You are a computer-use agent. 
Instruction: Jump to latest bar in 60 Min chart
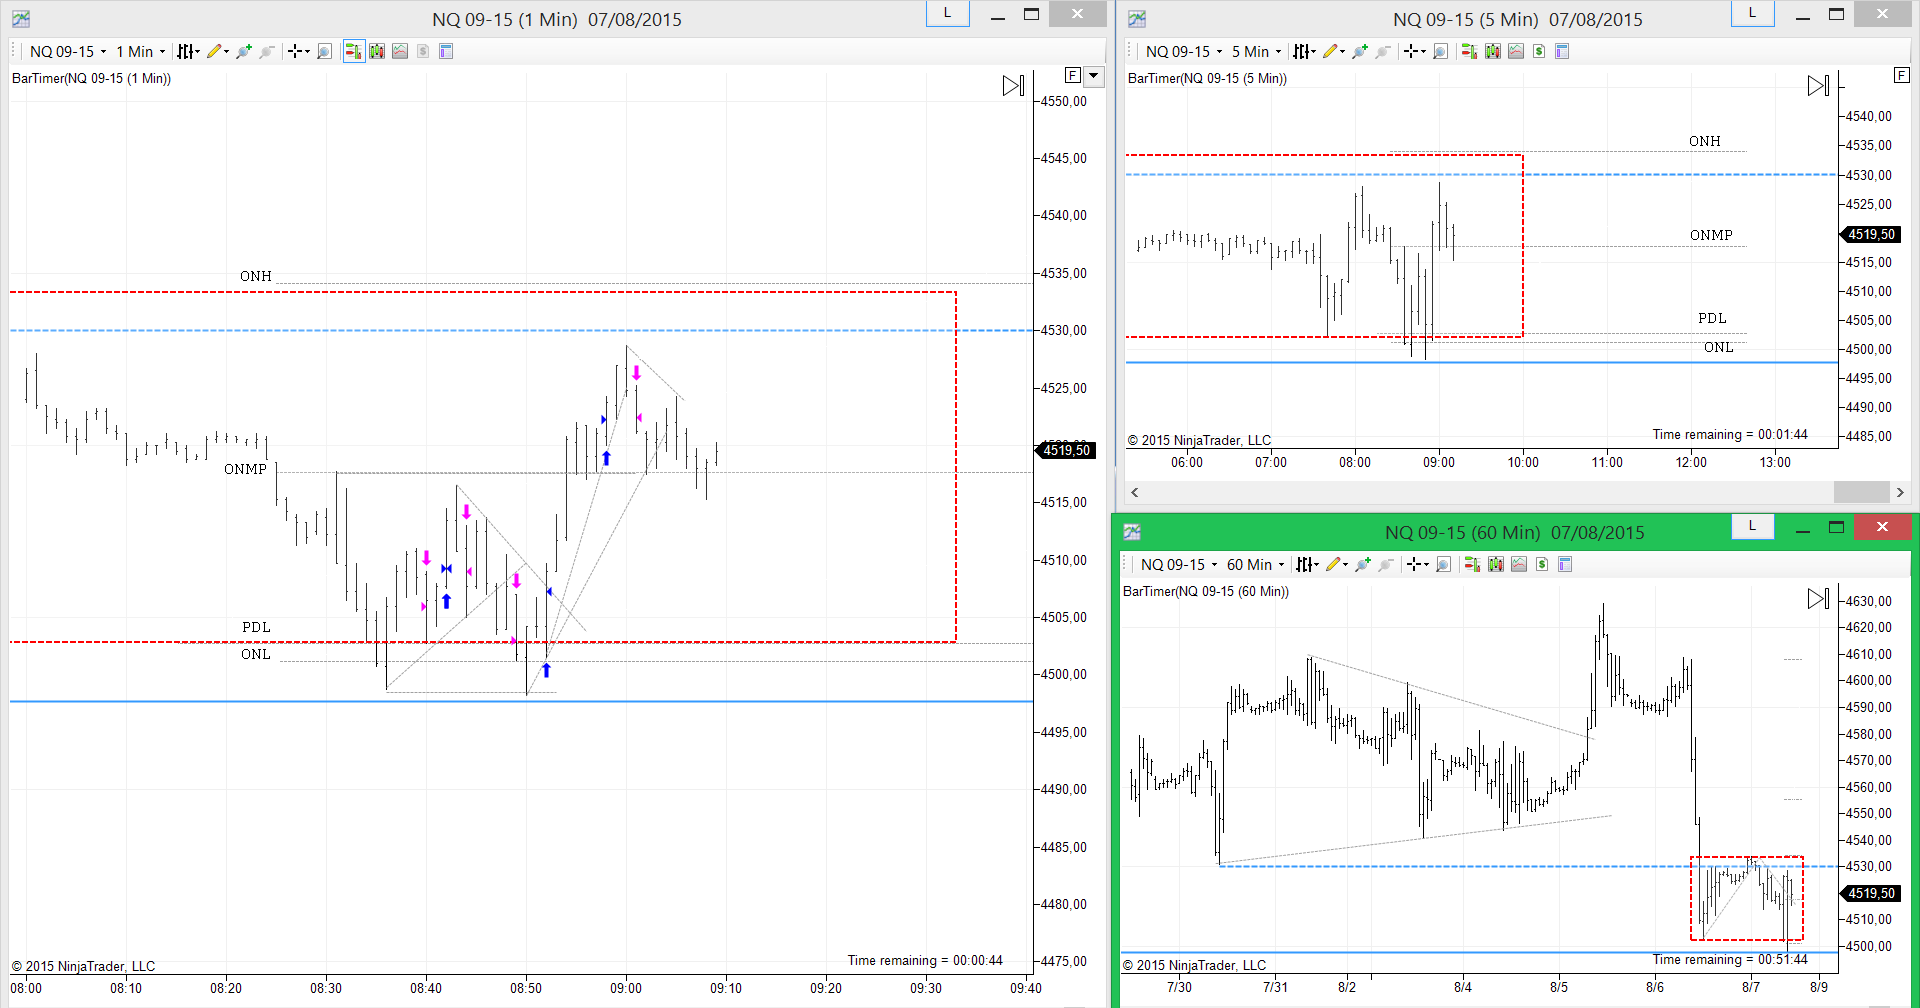tap(1819, 599)
